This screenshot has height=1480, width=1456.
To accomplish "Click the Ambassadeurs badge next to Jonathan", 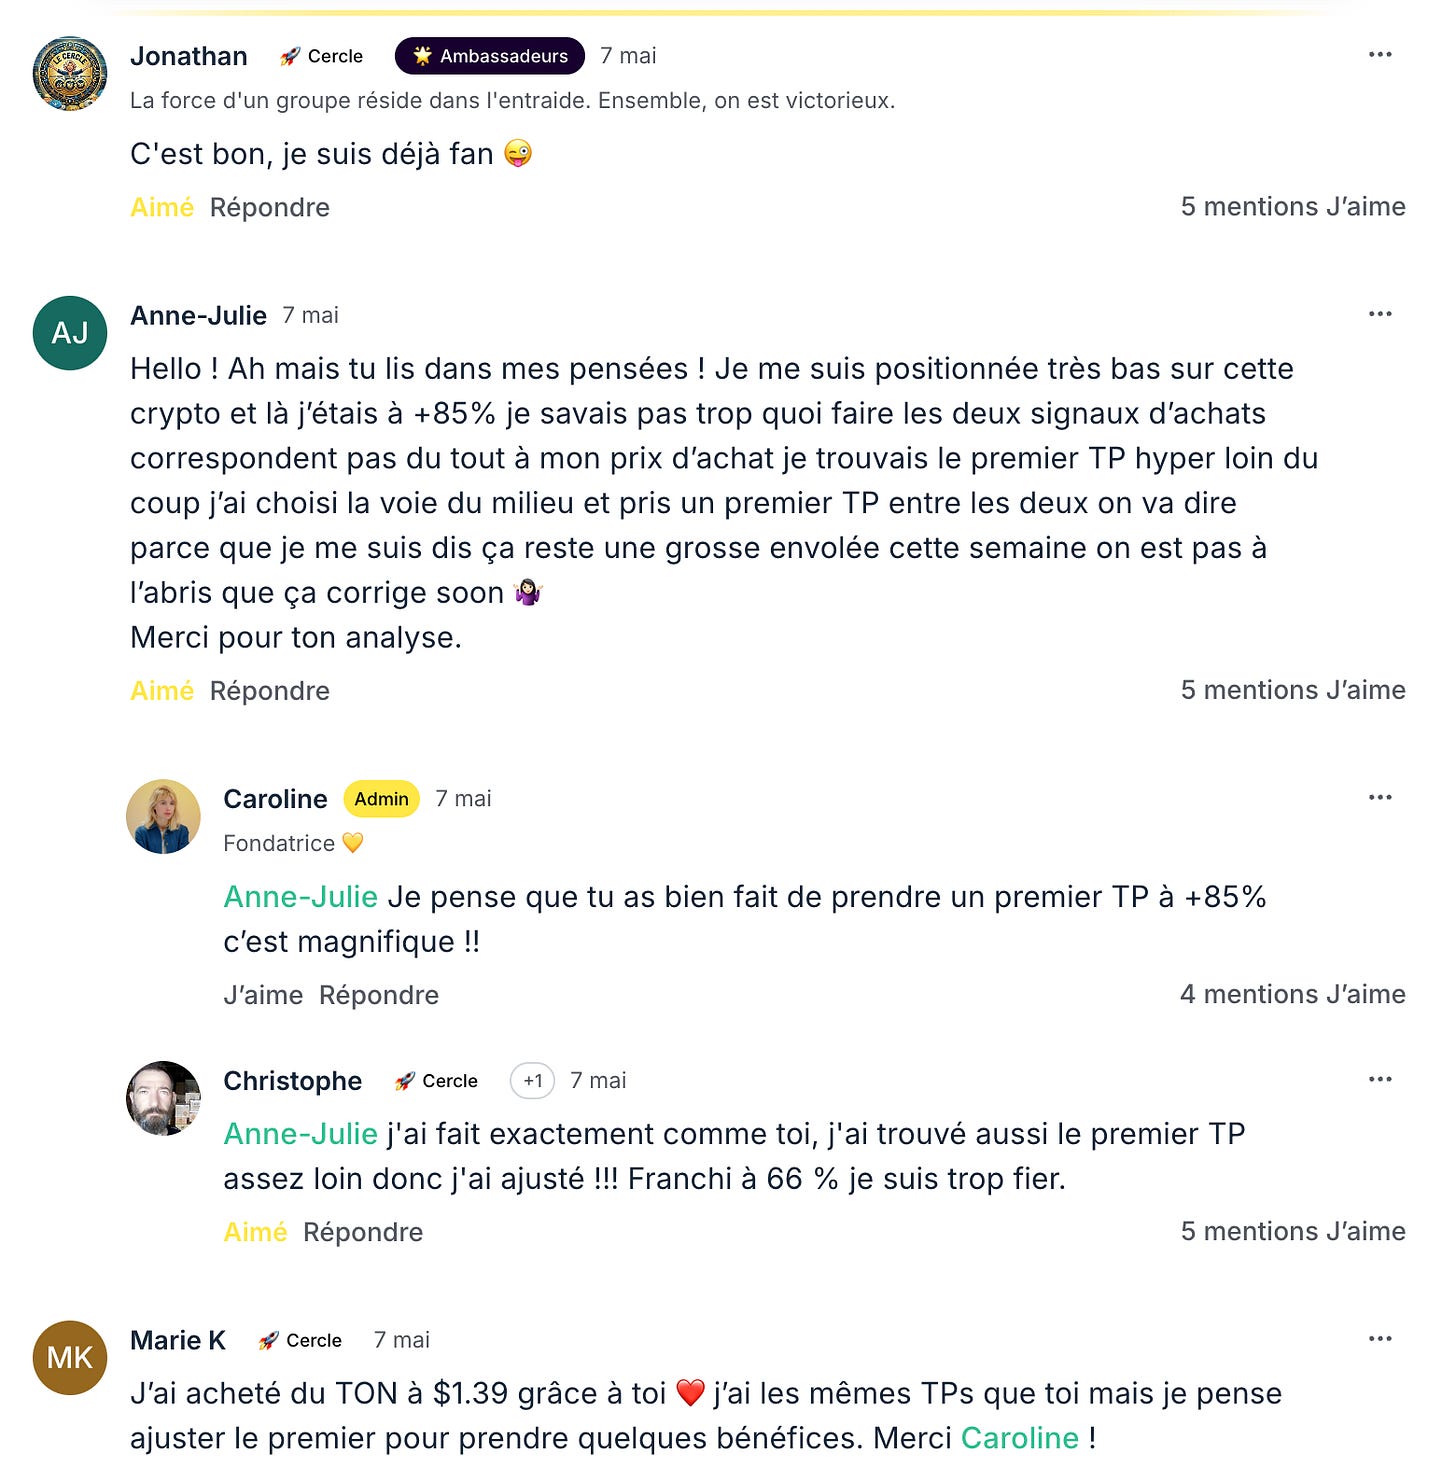I will point(490,56).
